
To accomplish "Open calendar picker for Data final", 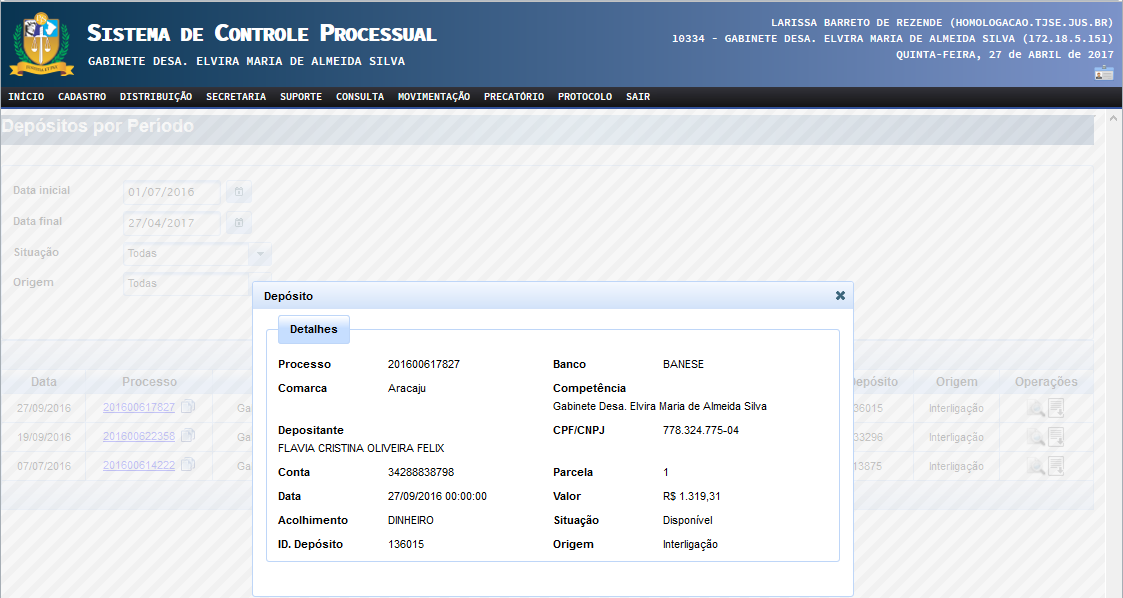I will [239, 223].
